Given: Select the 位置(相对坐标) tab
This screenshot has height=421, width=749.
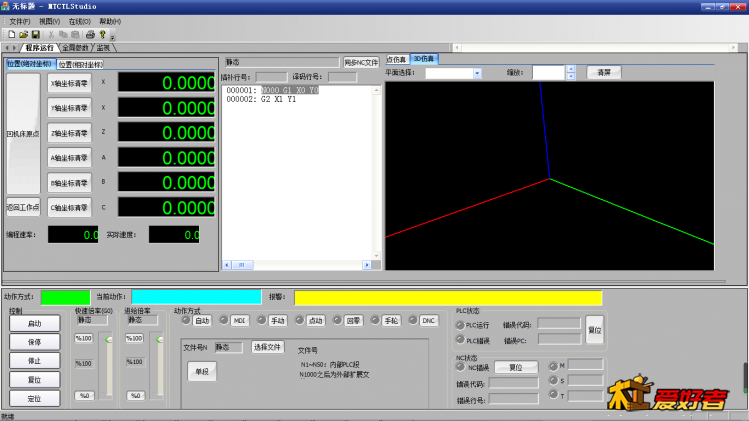Looking at the screenshot, I should tap(81, 65).
